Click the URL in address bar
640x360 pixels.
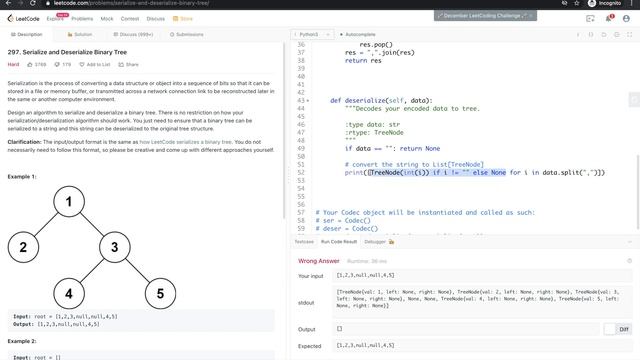click(131, 3)
